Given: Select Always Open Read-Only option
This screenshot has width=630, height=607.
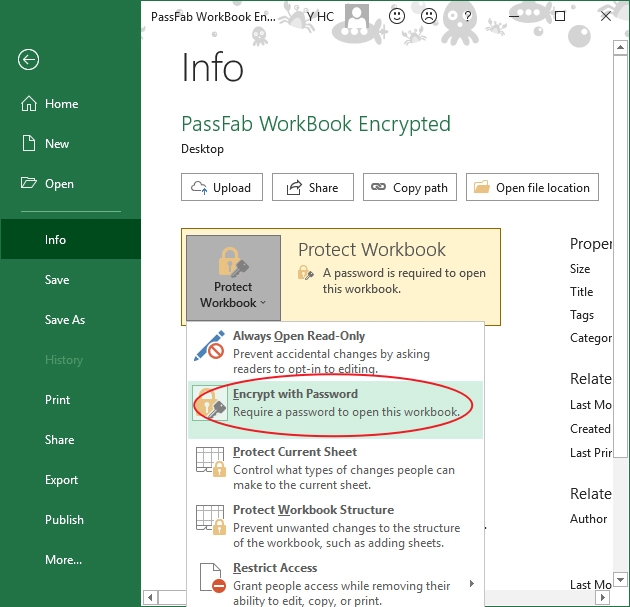Looking at the screenshot, I should coord(335,352).
